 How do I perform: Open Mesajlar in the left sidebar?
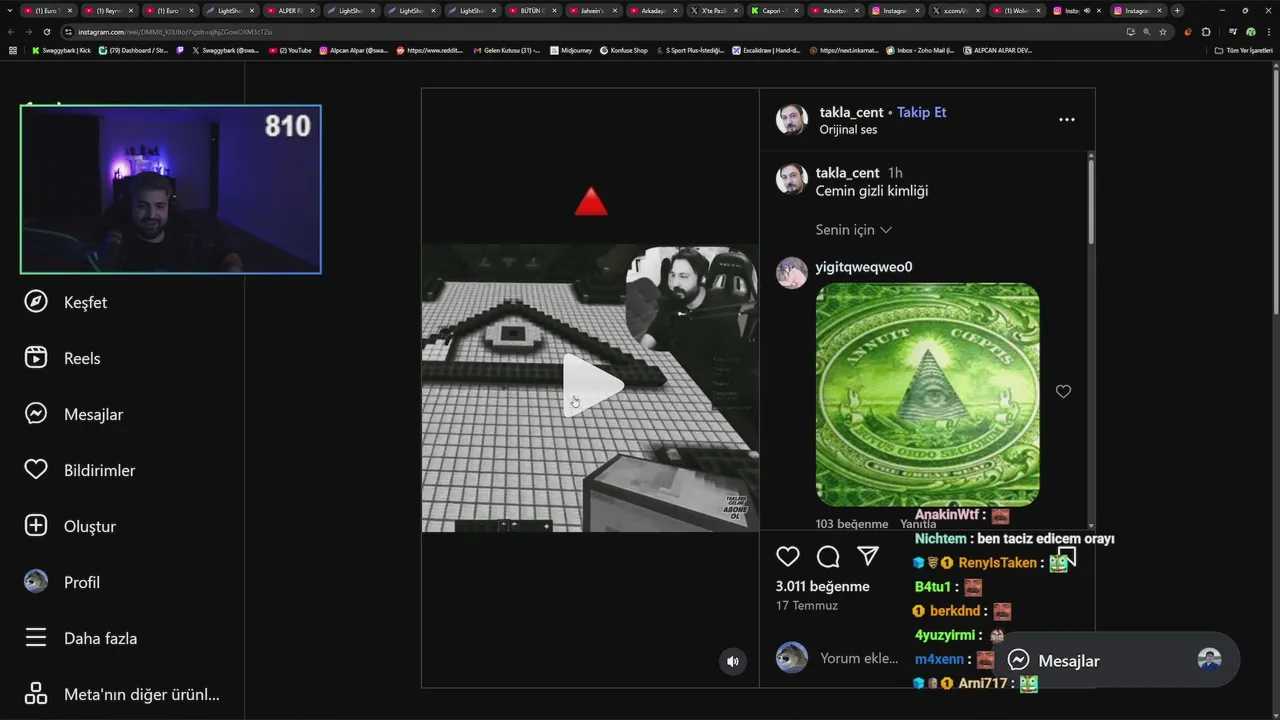[x=74, y=414]
